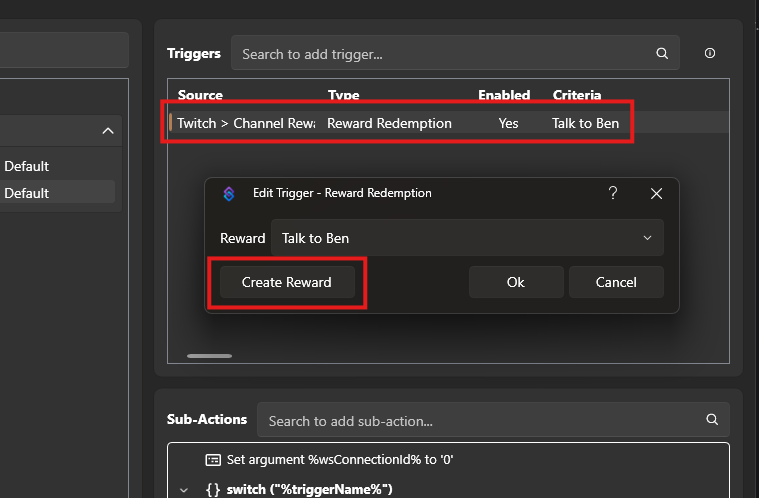Confirm with the Ok button
The height and width of the screenshot is (498, 759).
click(516, 282)
